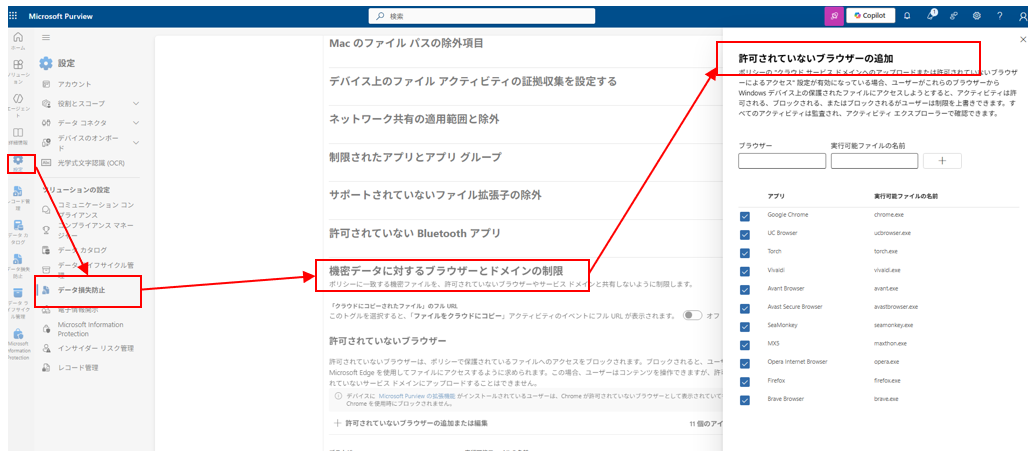Open the notifications bell icon
The width and height of the screenshot is (1035, 463).
(x=908, y=16)
